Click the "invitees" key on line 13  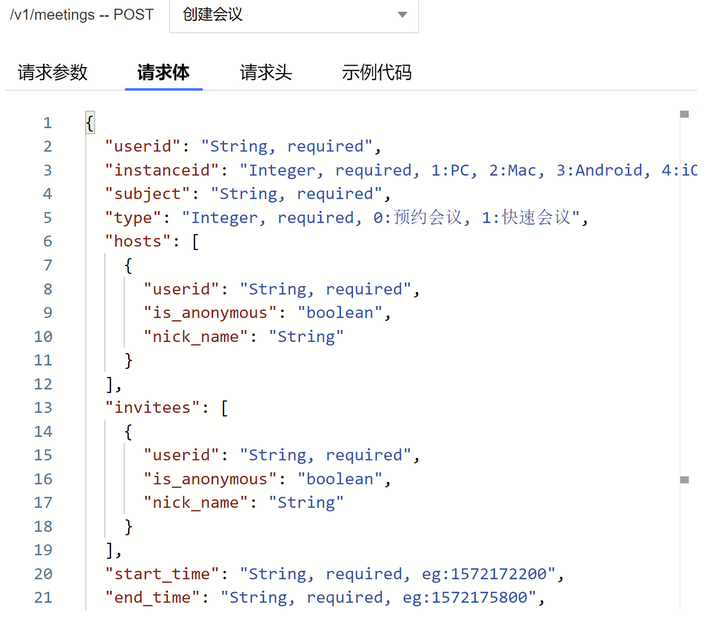(x=153, y=407)
